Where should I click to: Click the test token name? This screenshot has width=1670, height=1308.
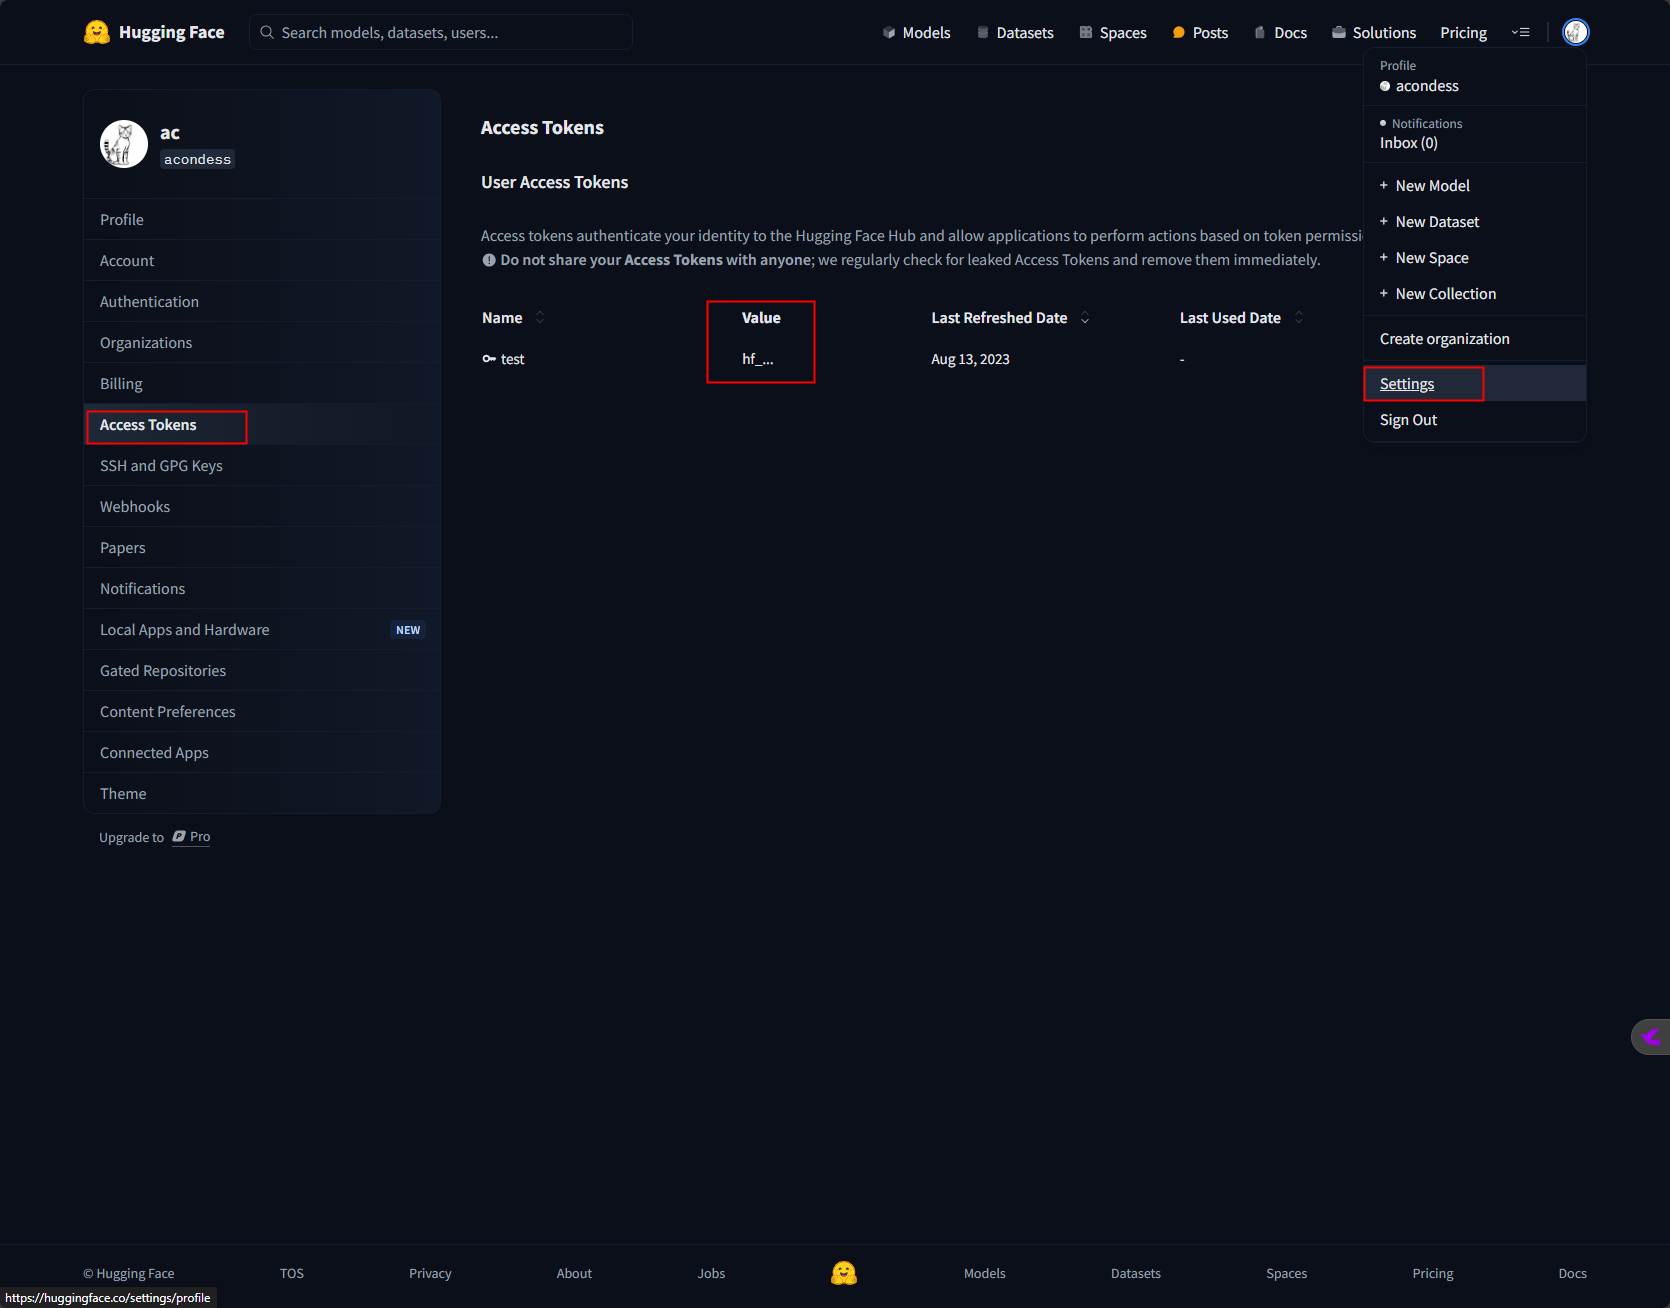(x=512, y=359)
